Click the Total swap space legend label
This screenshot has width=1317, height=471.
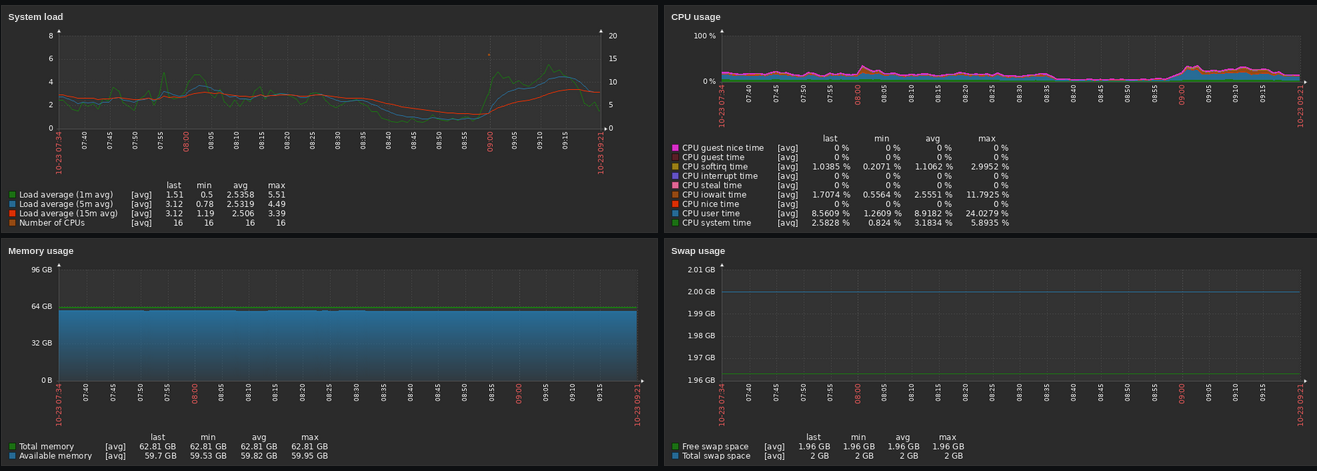pyautogui.click(x=716, y=456)
